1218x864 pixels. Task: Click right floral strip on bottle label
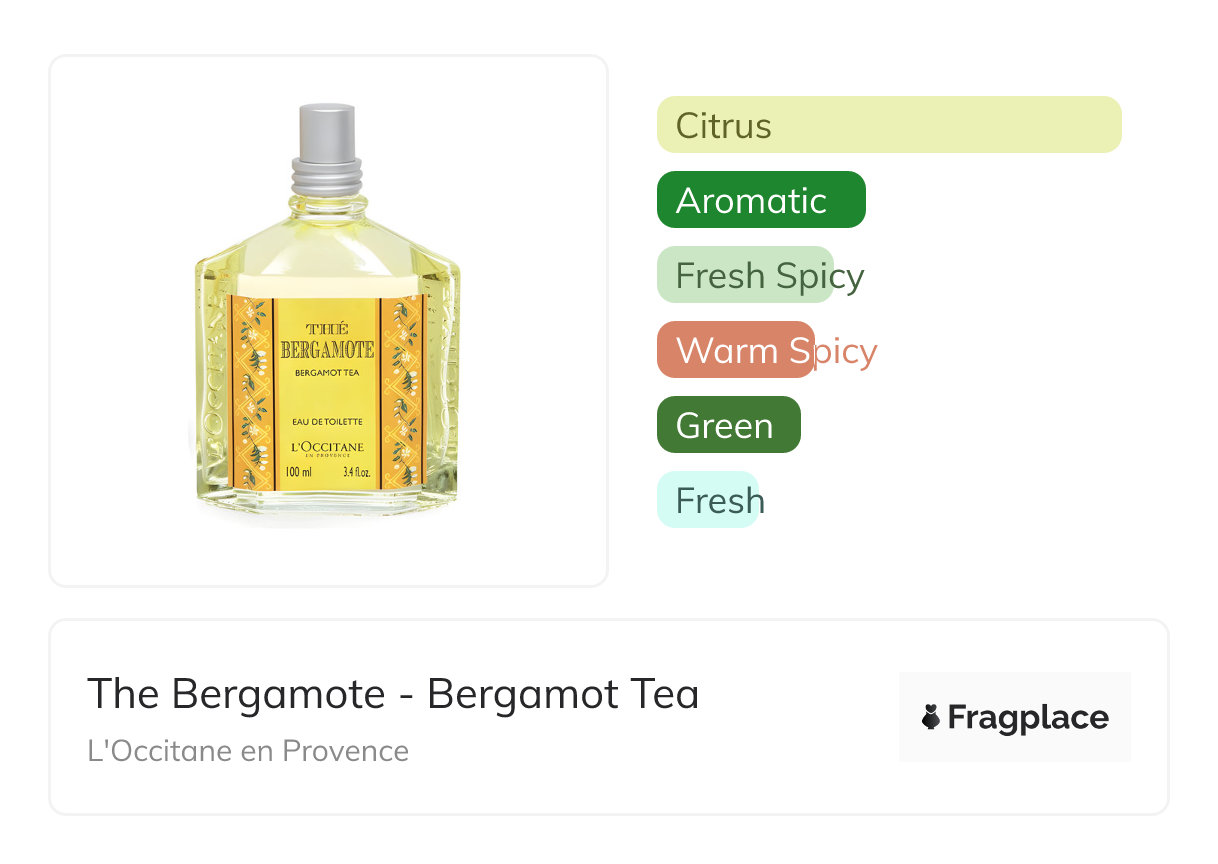(x=402, y=393)
